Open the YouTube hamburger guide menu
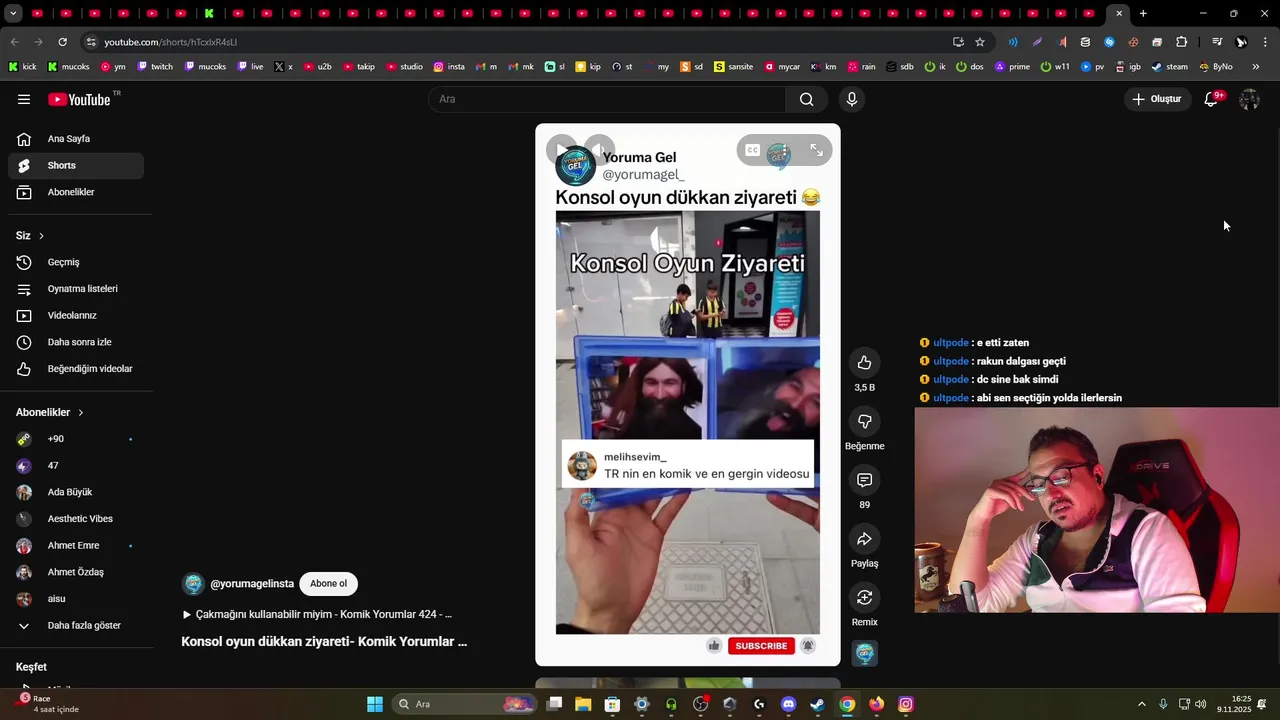 [24, 99]
